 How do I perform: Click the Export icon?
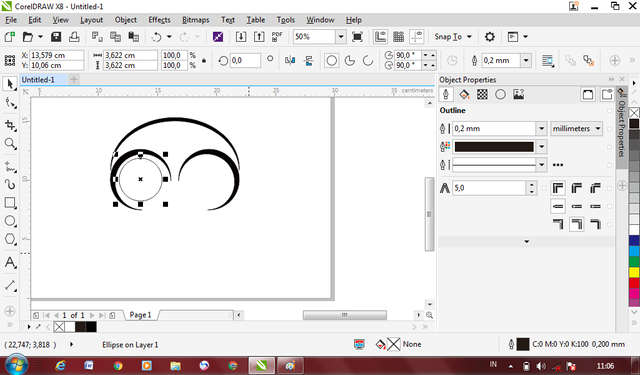tap(259, 37)
